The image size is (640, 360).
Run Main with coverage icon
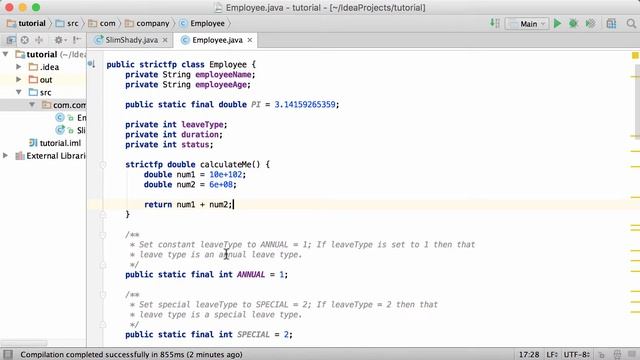[x=590, y=23]
